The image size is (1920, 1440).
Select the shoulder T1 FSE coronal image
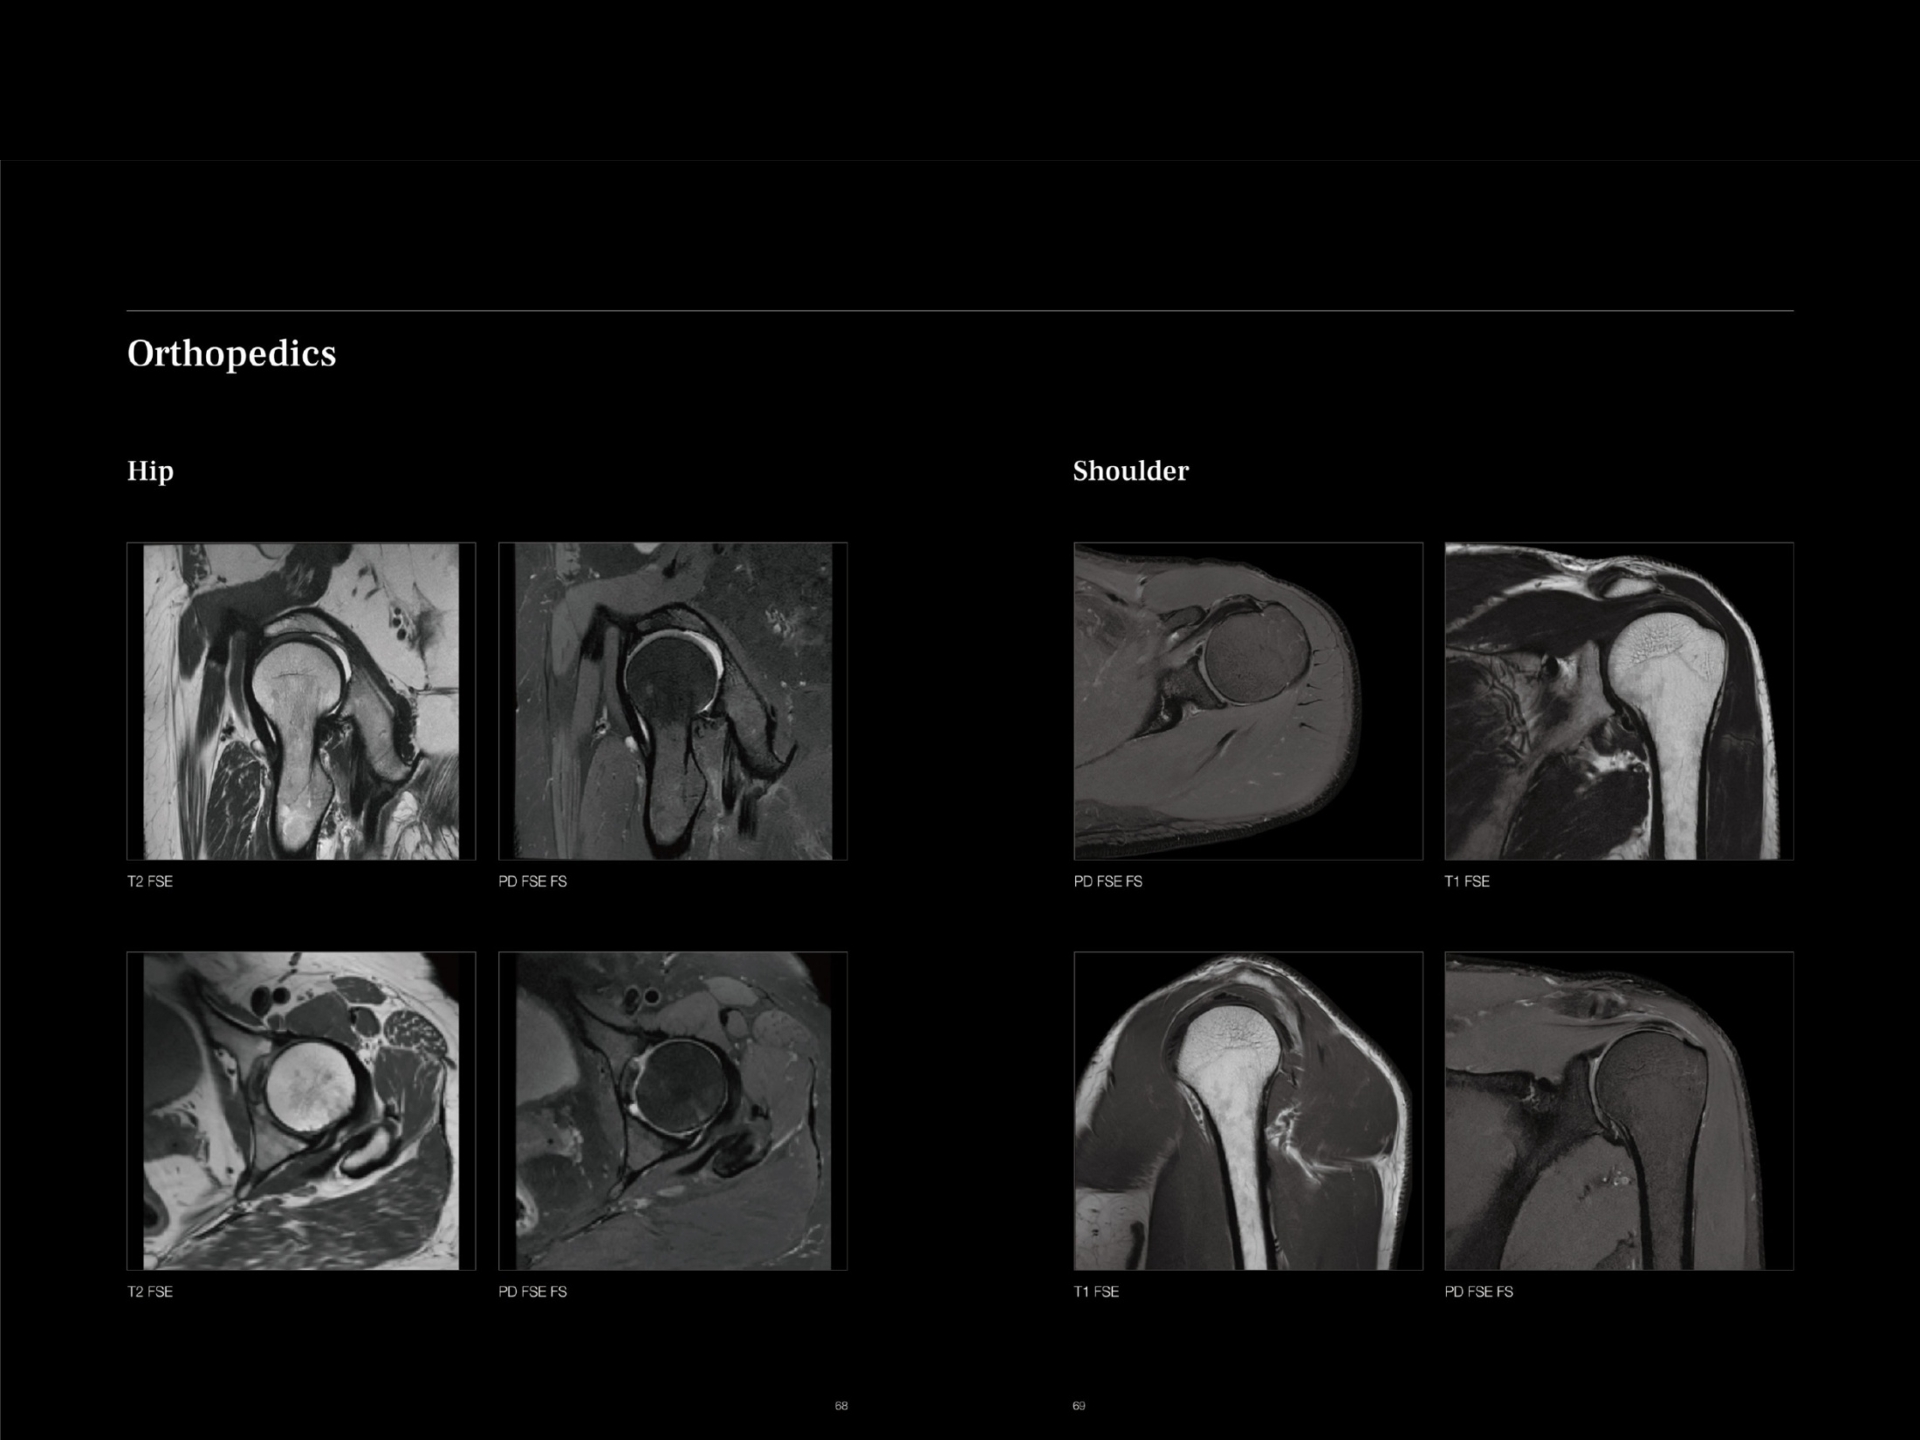coord(1618,700)
